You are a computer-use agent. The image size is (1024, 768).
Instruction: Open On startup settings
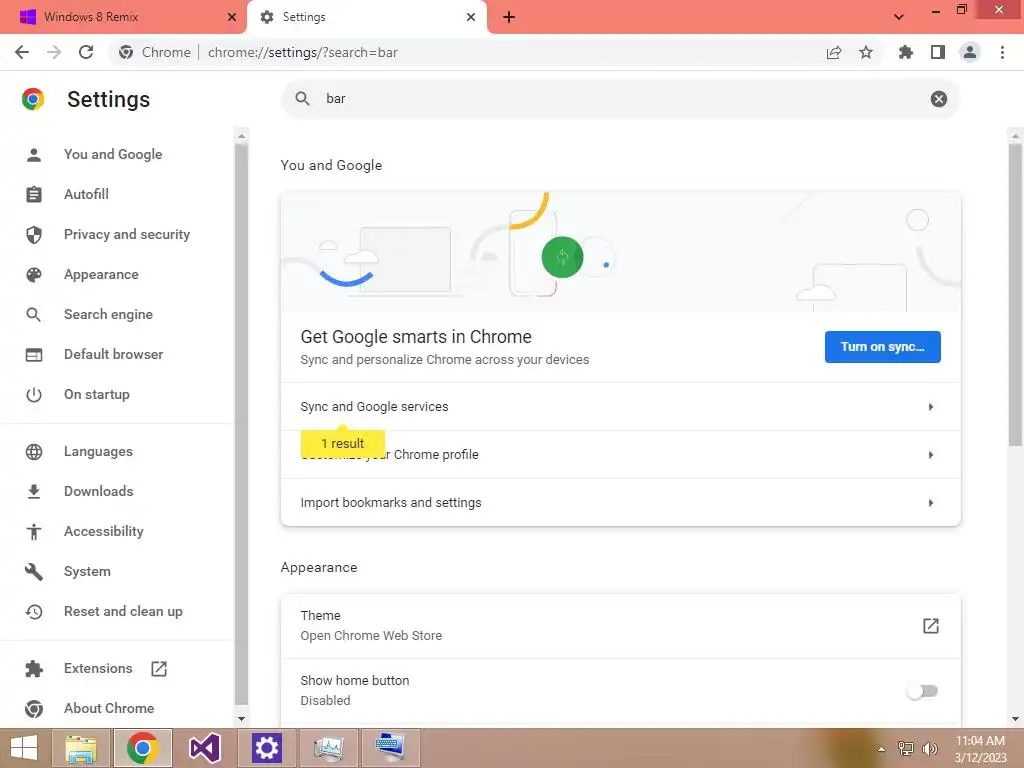(97, 394)
